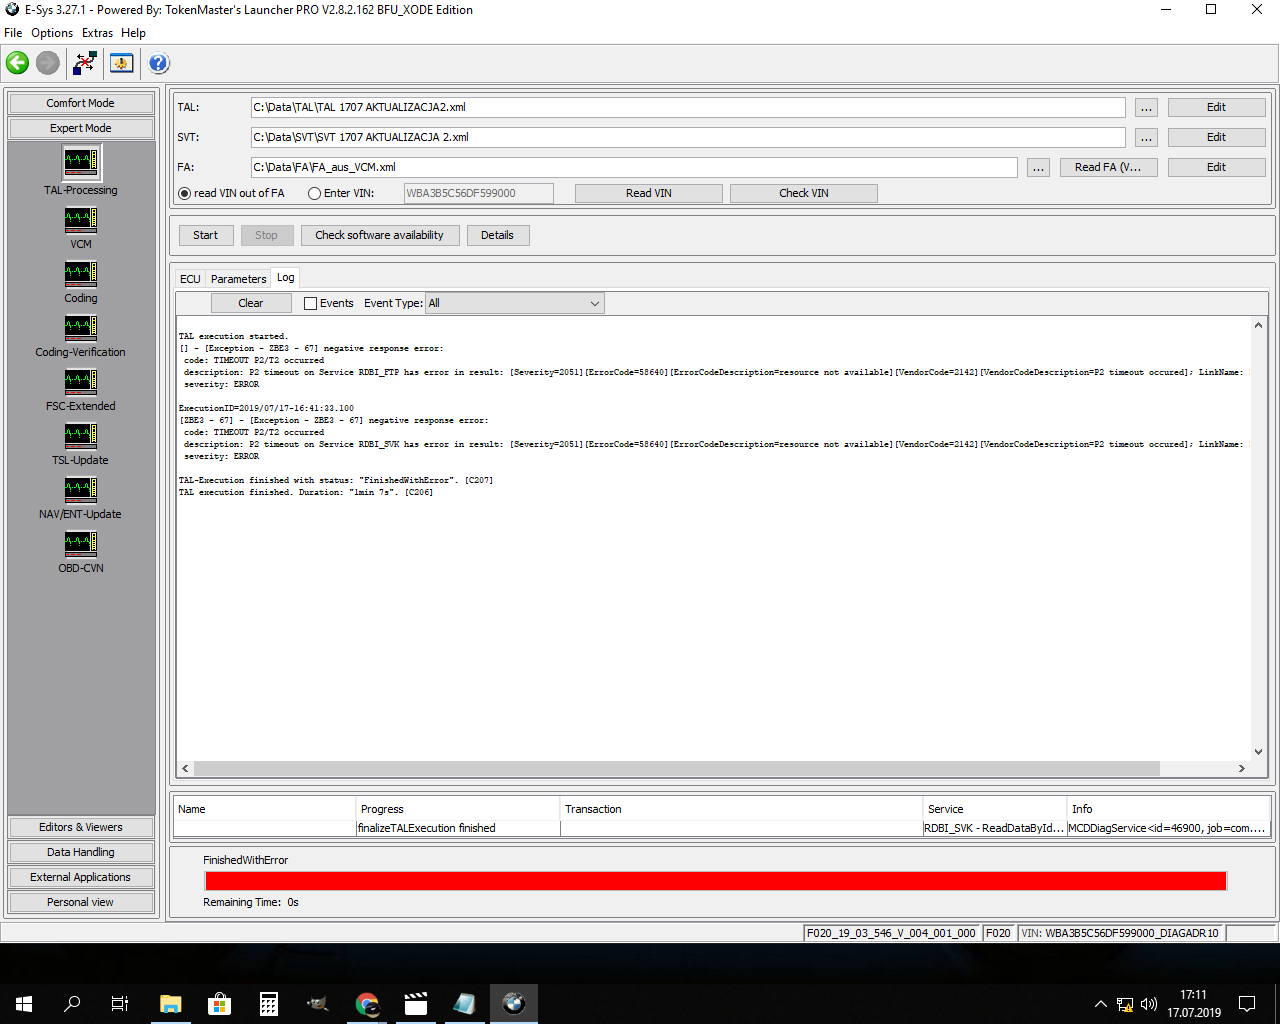The image size is (1280, 1024).
Task: Select the 'Enter VIN' radio button
Action: (314, 193)
